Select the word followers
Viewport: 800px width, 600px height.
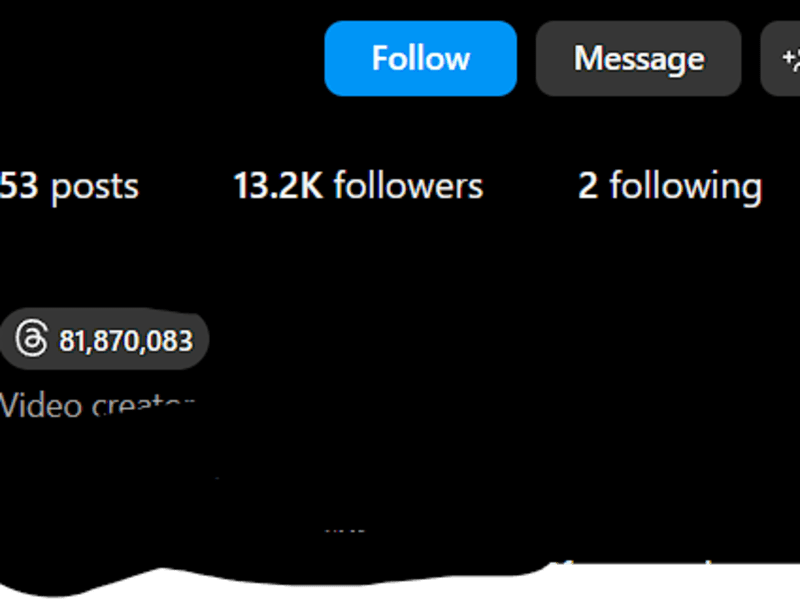pyautogui.click(x=408, y=186)
